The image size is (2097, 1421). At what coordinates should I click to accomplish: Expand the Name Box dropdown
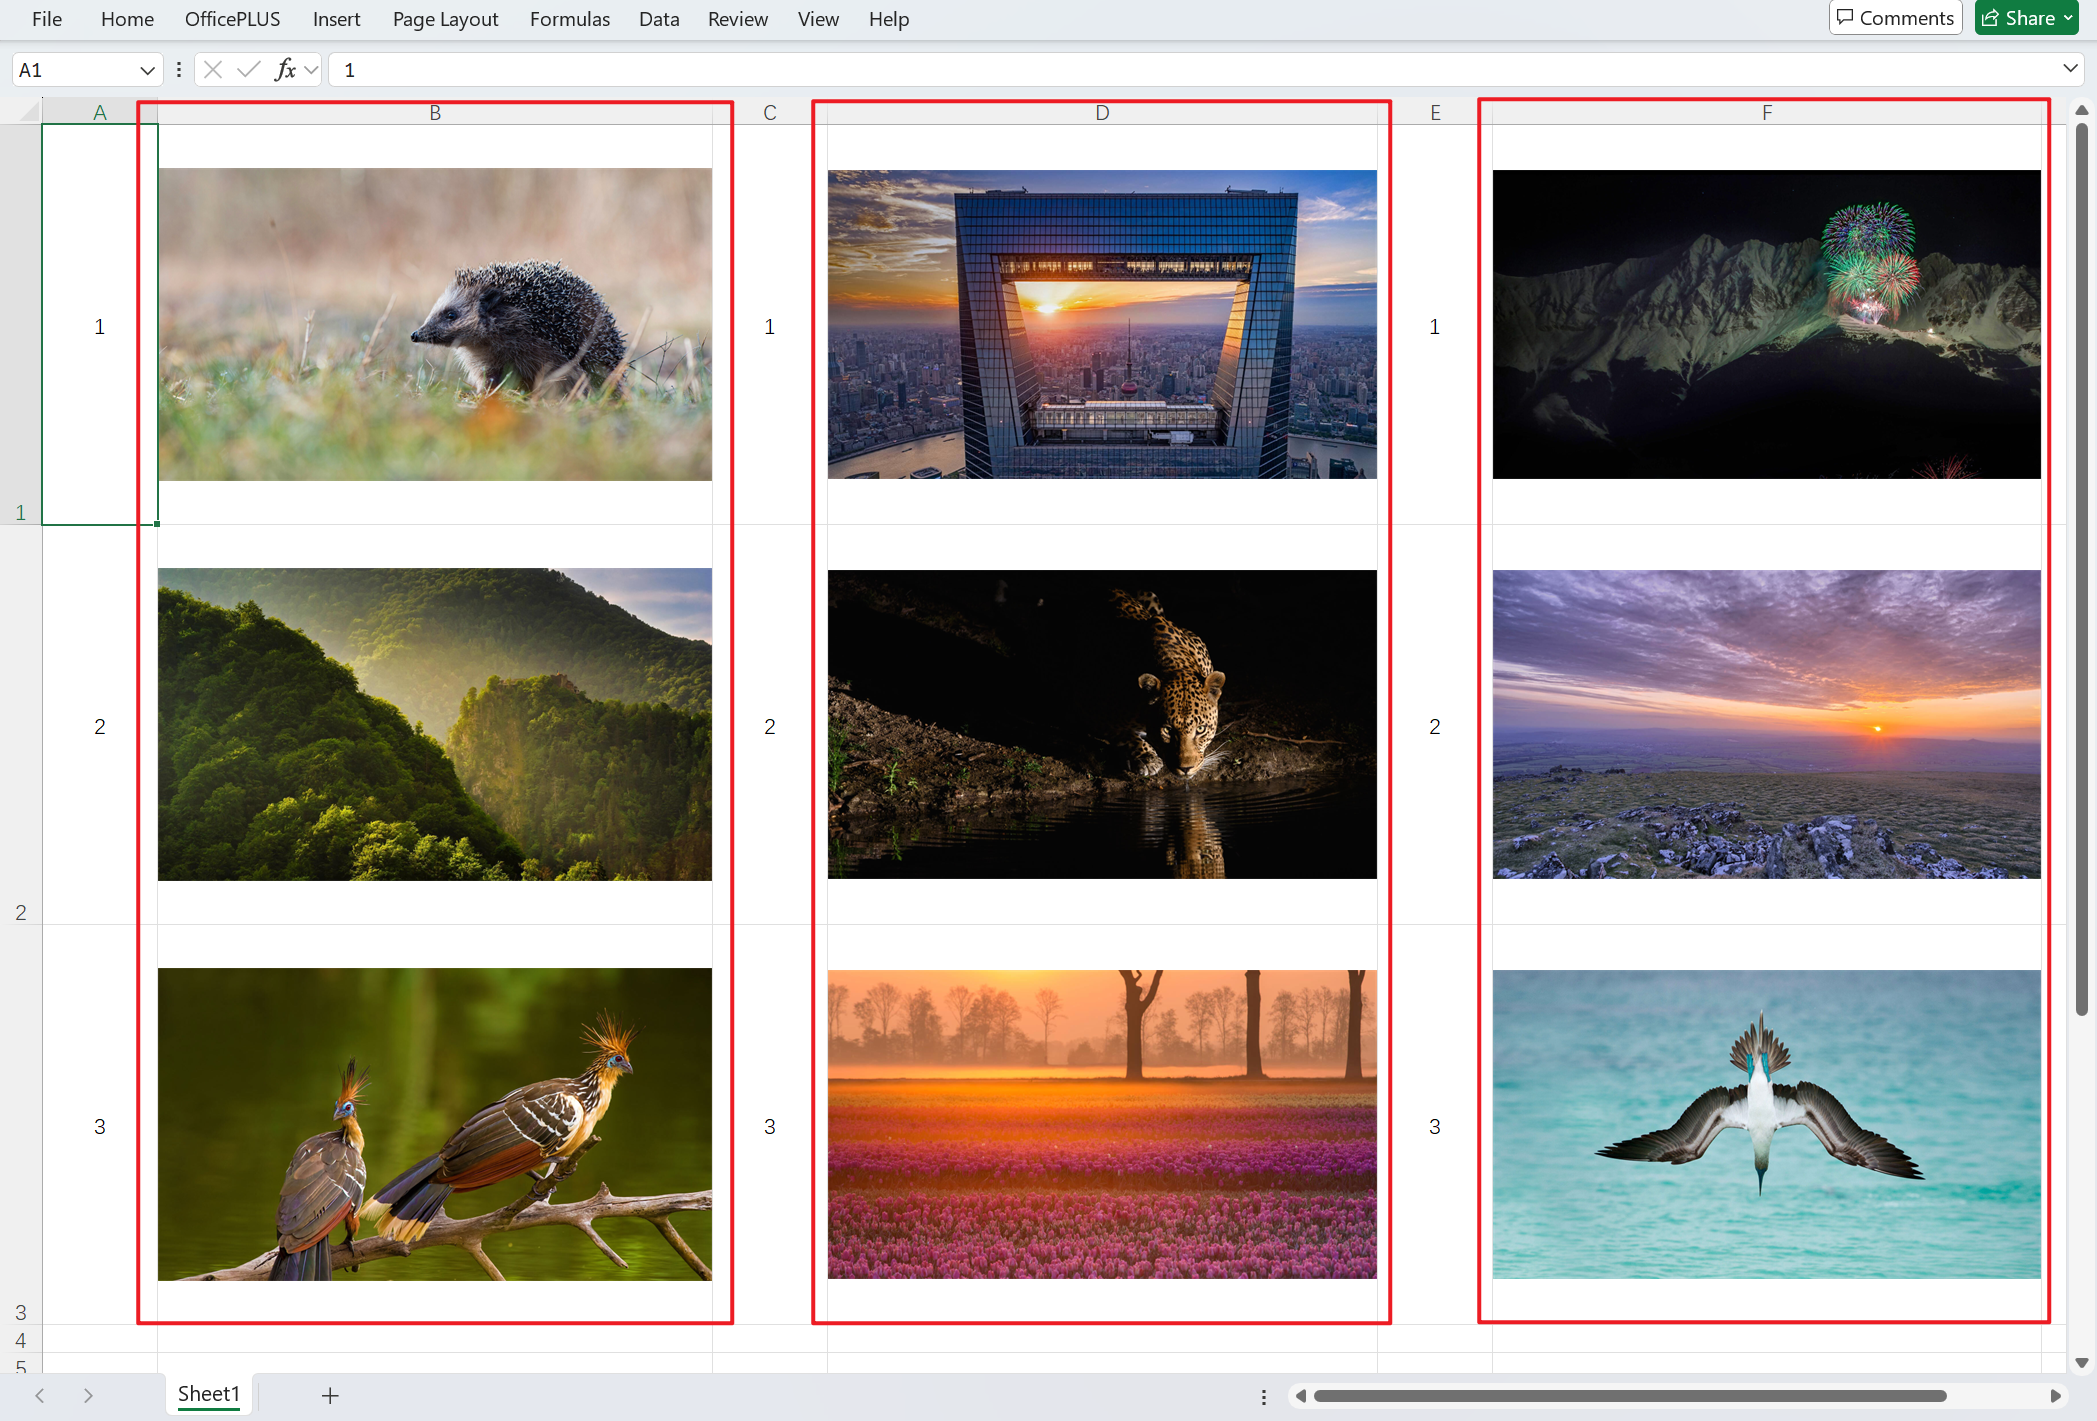(x=147, y=70)
